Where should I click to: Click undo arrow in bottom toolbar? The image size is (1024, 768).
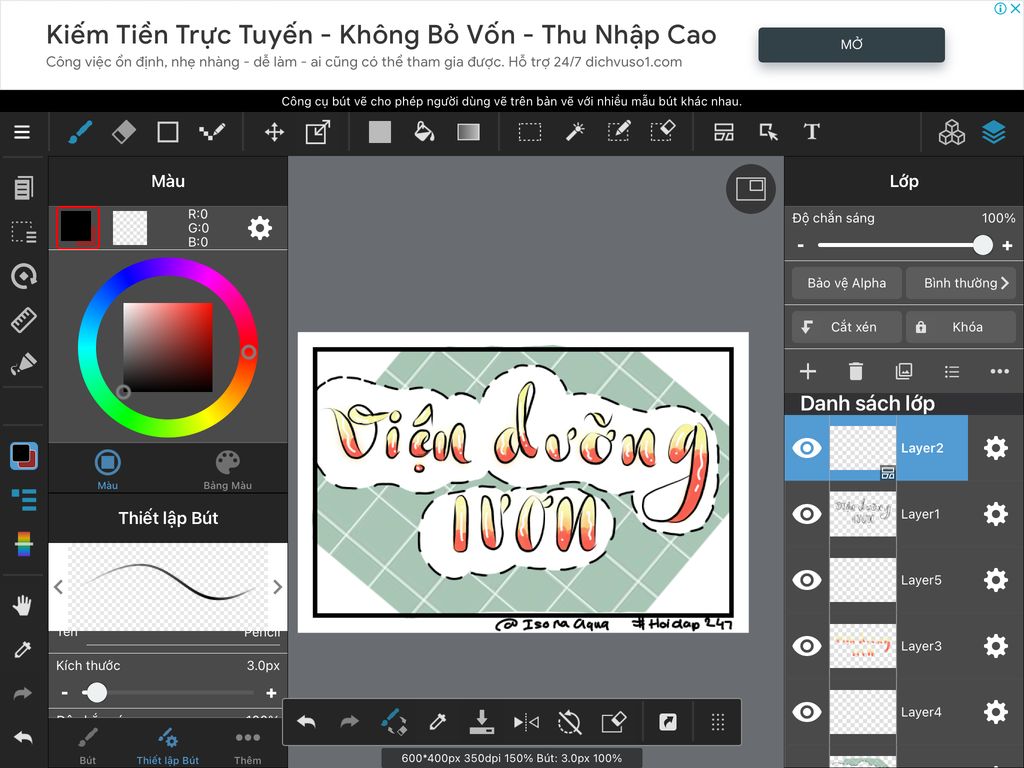306,722
